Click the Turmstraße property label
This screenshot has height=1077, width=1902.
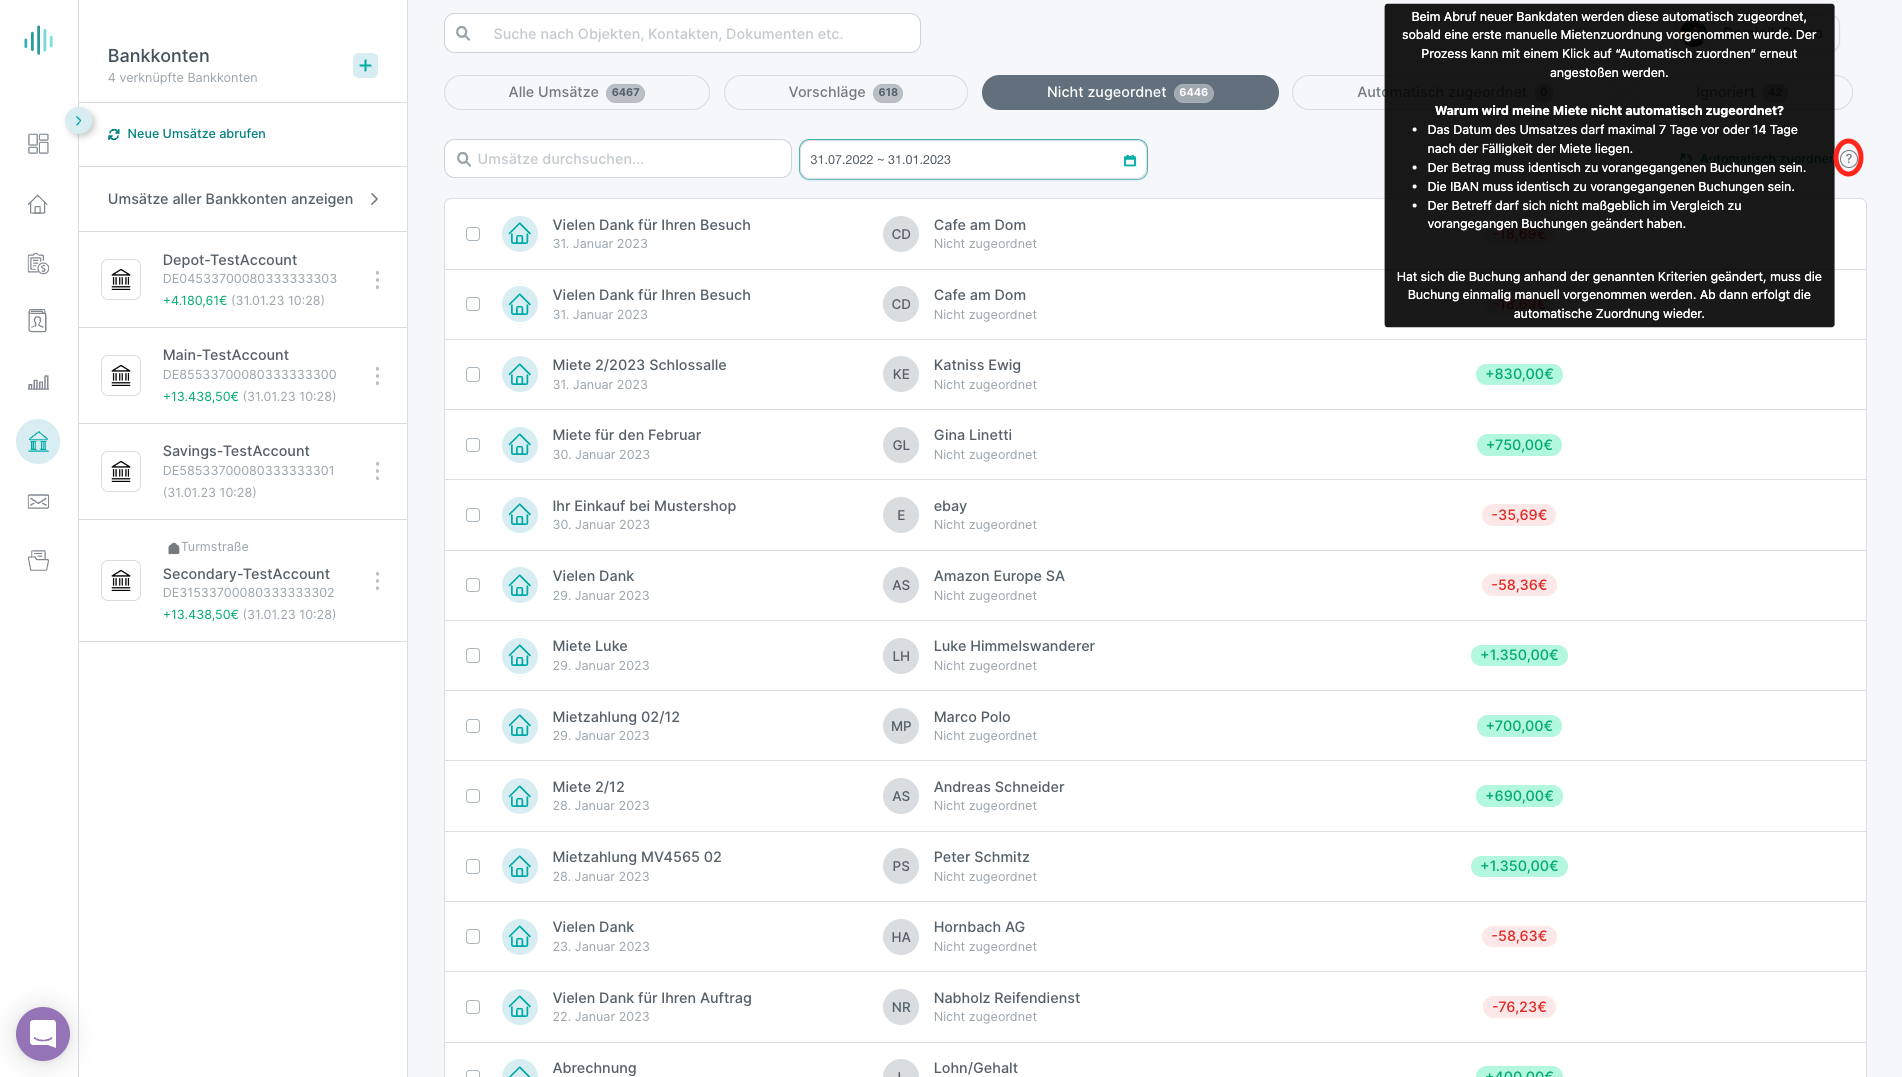208,547
